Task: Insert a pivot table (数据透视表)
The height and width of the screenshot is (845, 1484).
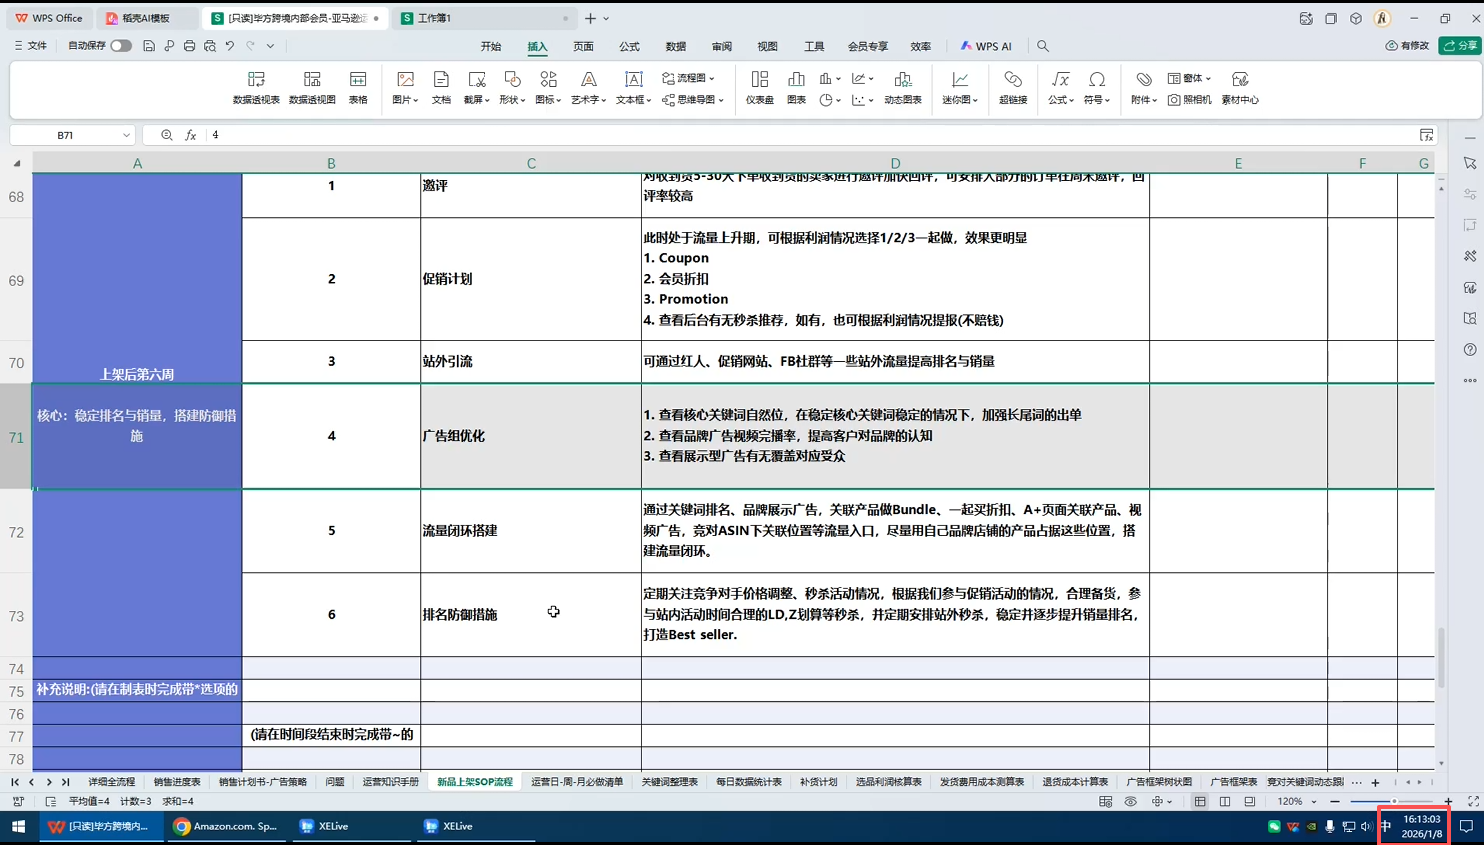Action: (x=256, y=87)
